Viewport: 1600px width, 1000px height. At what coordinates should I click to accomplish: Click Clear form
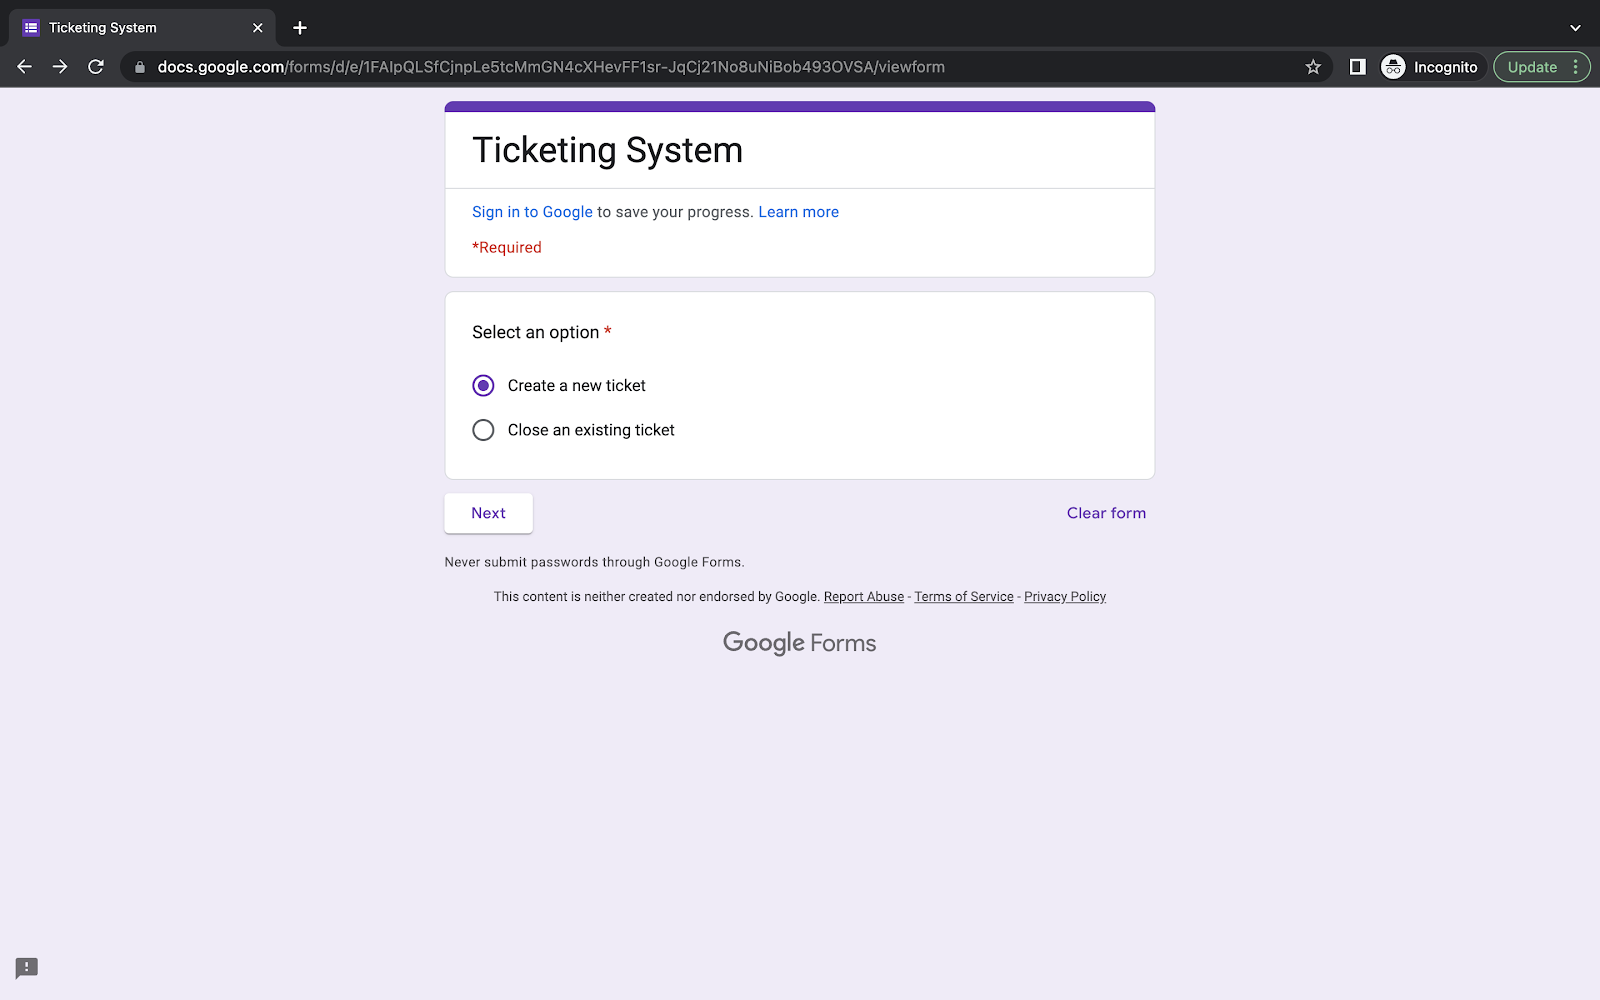tap(1106, 513)
